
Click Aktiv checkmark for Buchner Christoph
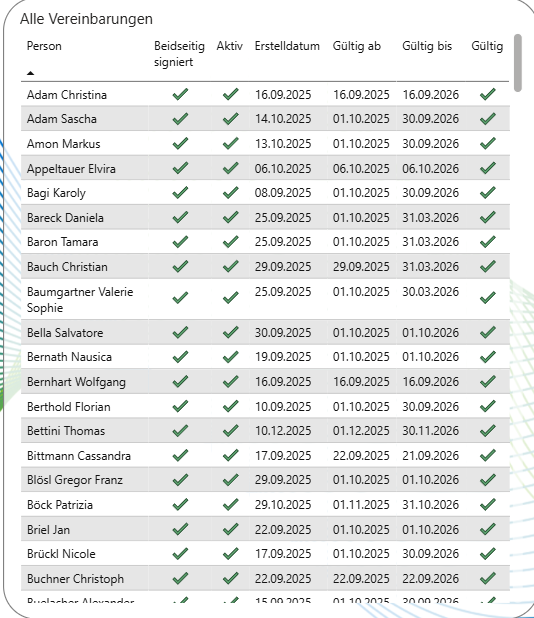pyautogui.click(x=231, y=578)
